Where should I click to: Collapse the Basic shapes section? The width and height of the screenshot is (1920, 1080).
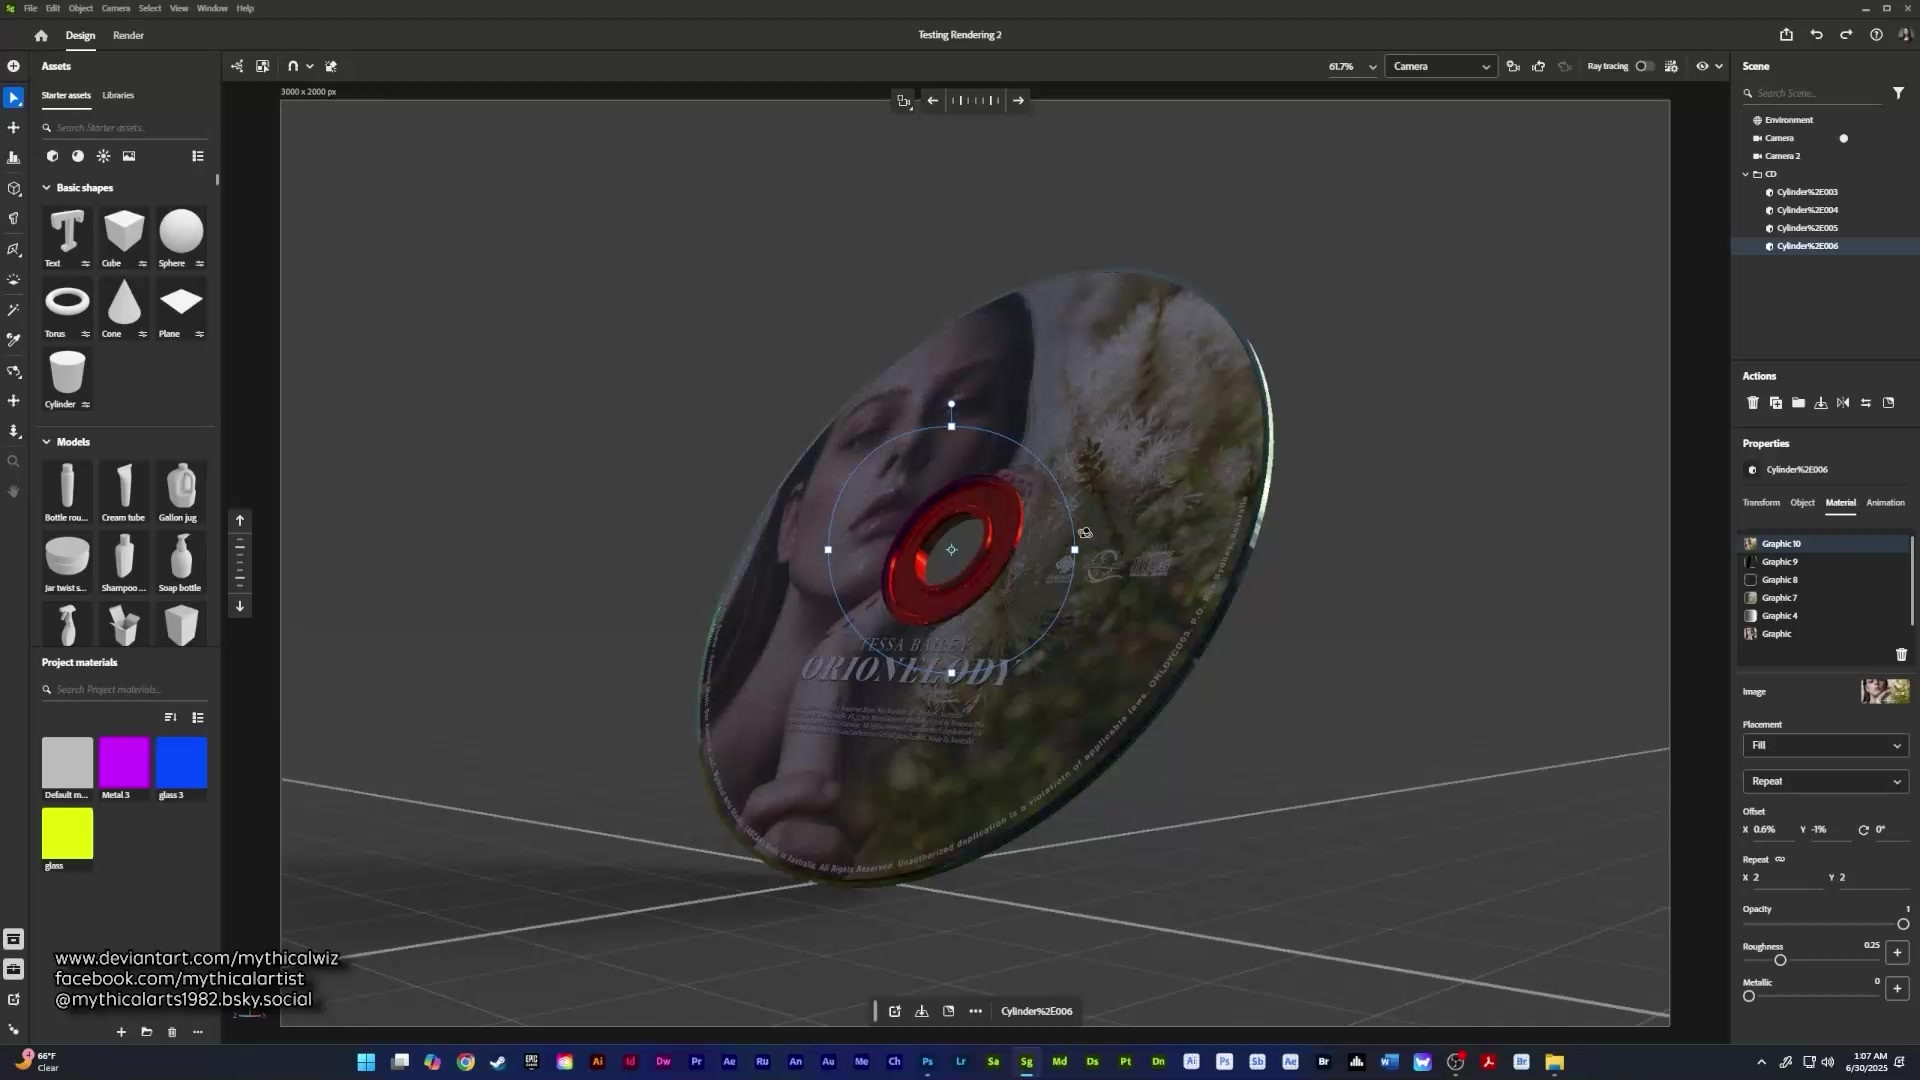pyautogui.click(x=46, y=187)
